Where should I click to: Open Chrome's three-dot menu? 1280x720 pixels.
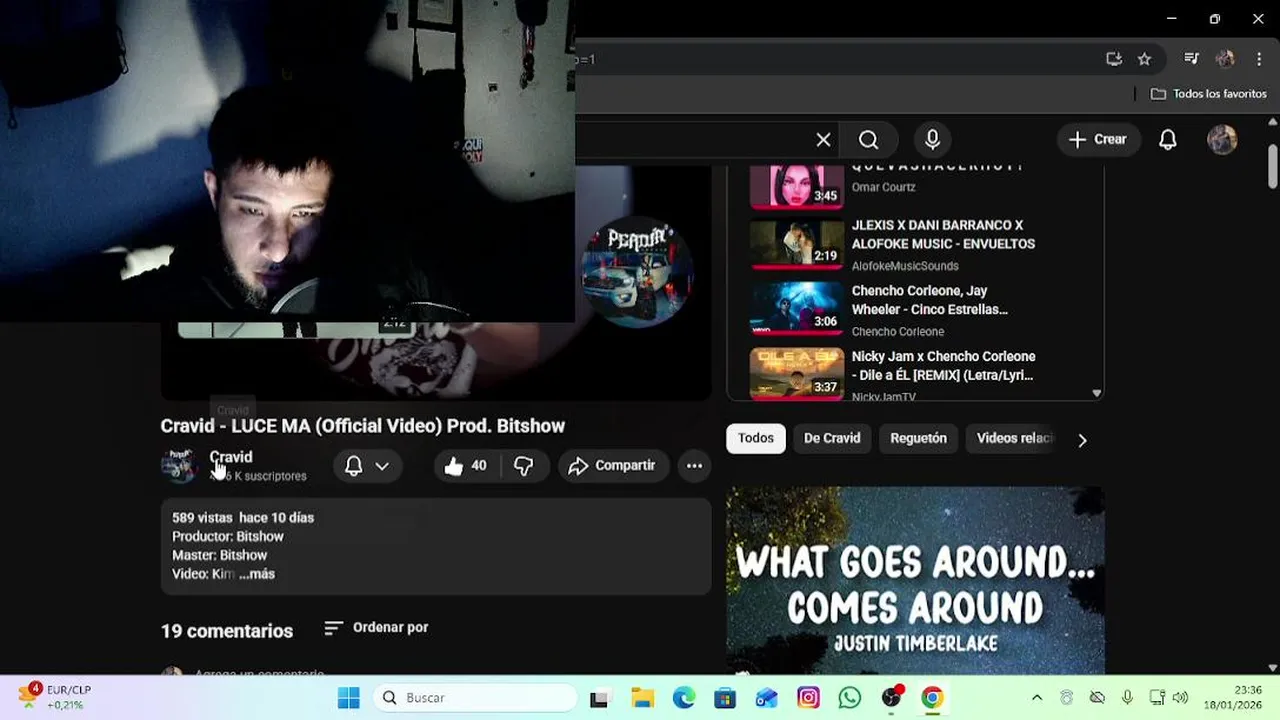click(x=1259, y=59)
